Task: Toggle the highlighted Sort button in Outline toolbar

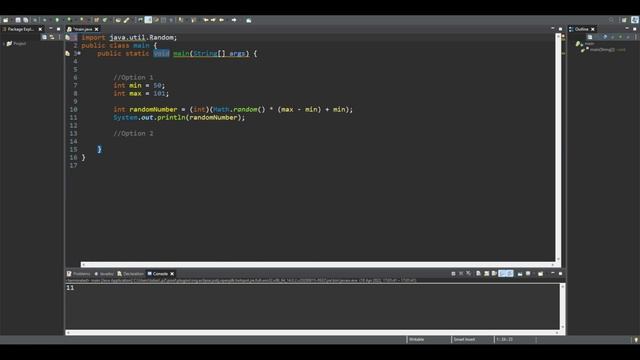Action: pos(590,37)
